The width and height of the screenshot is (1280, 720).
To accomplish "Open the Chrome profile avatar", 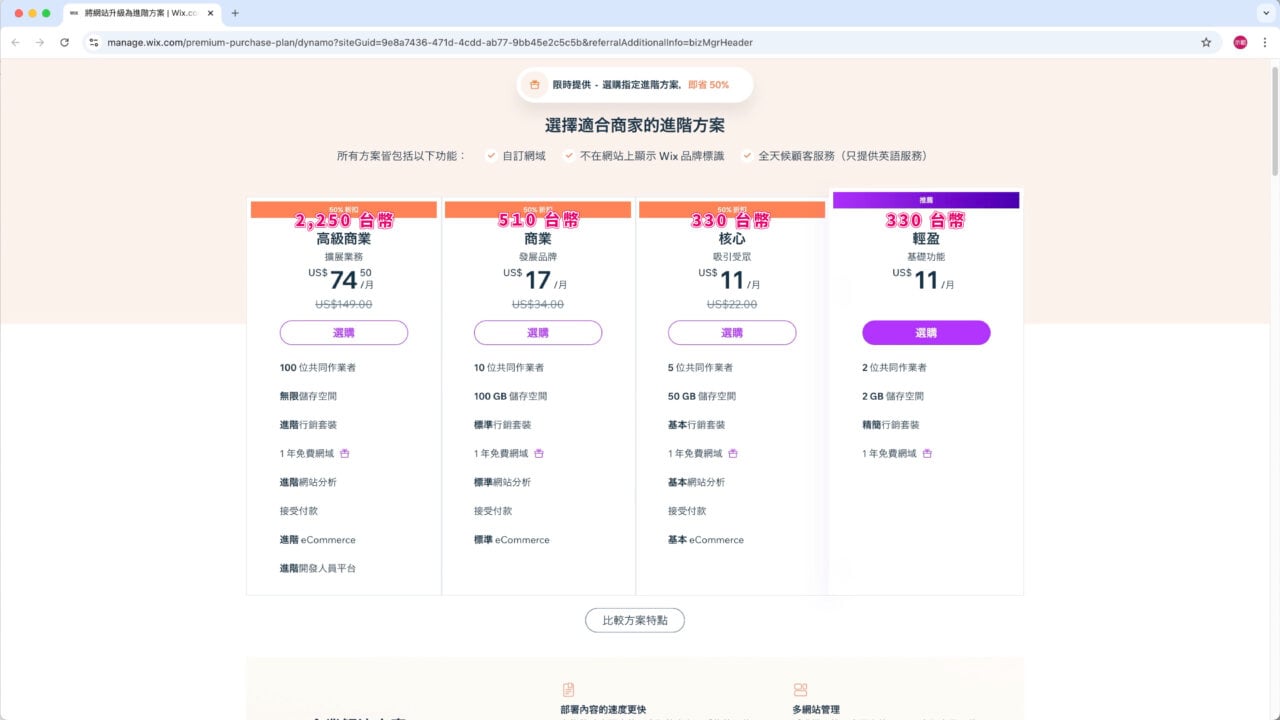I will 1240,42.
